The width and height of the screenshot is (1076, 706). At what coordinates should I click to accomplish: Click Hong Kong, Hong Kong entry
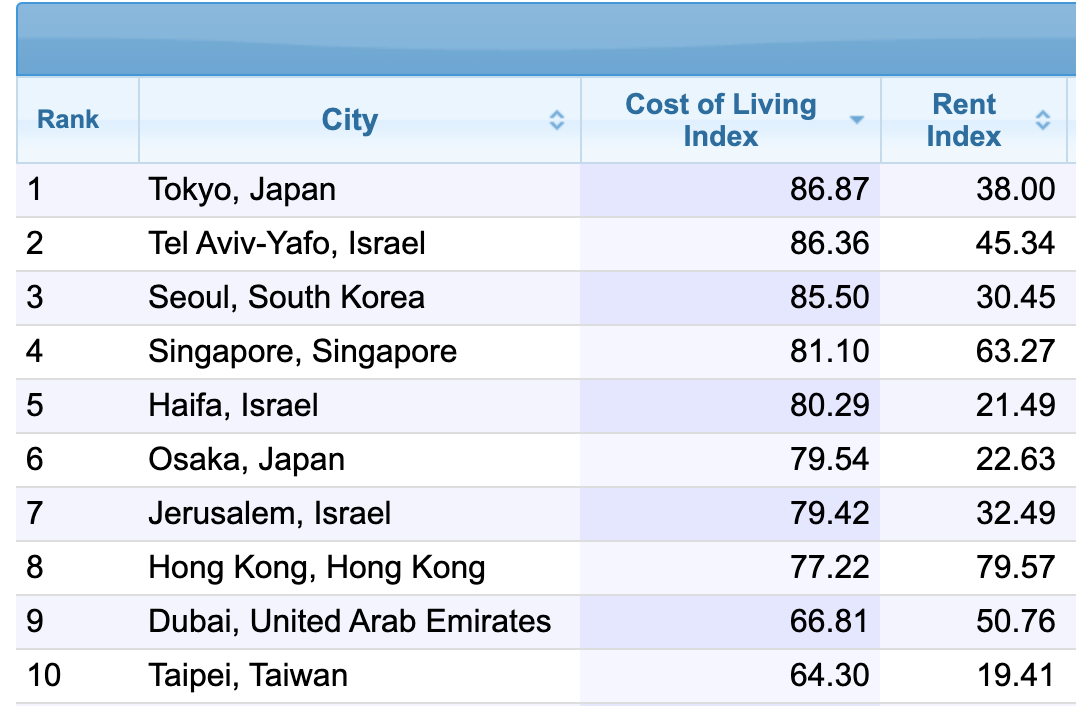coord(316,567)
